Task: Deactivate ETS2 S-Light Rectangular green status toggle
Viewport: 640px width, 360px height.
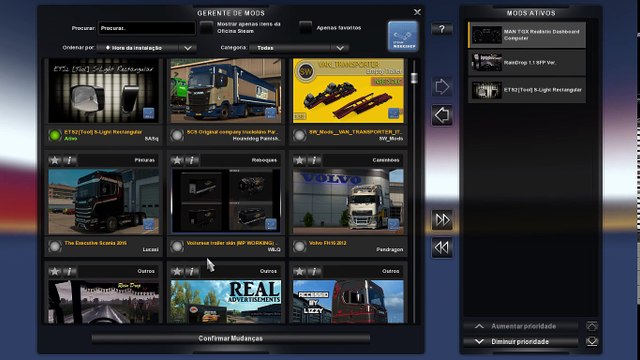Action: click(55, 135)
